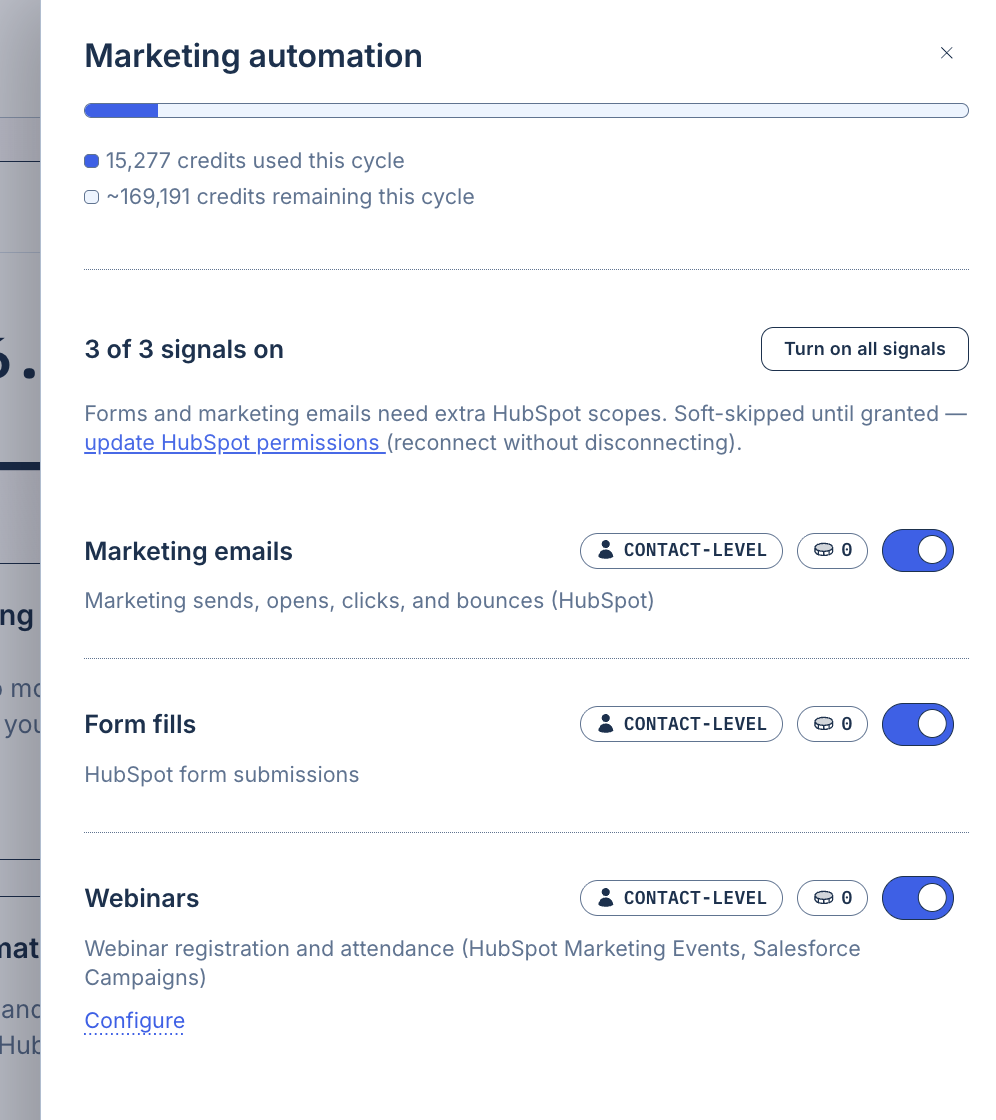Disable the Form fills signal switch
Screen dimensions: 996x1120
coord(917,724)
